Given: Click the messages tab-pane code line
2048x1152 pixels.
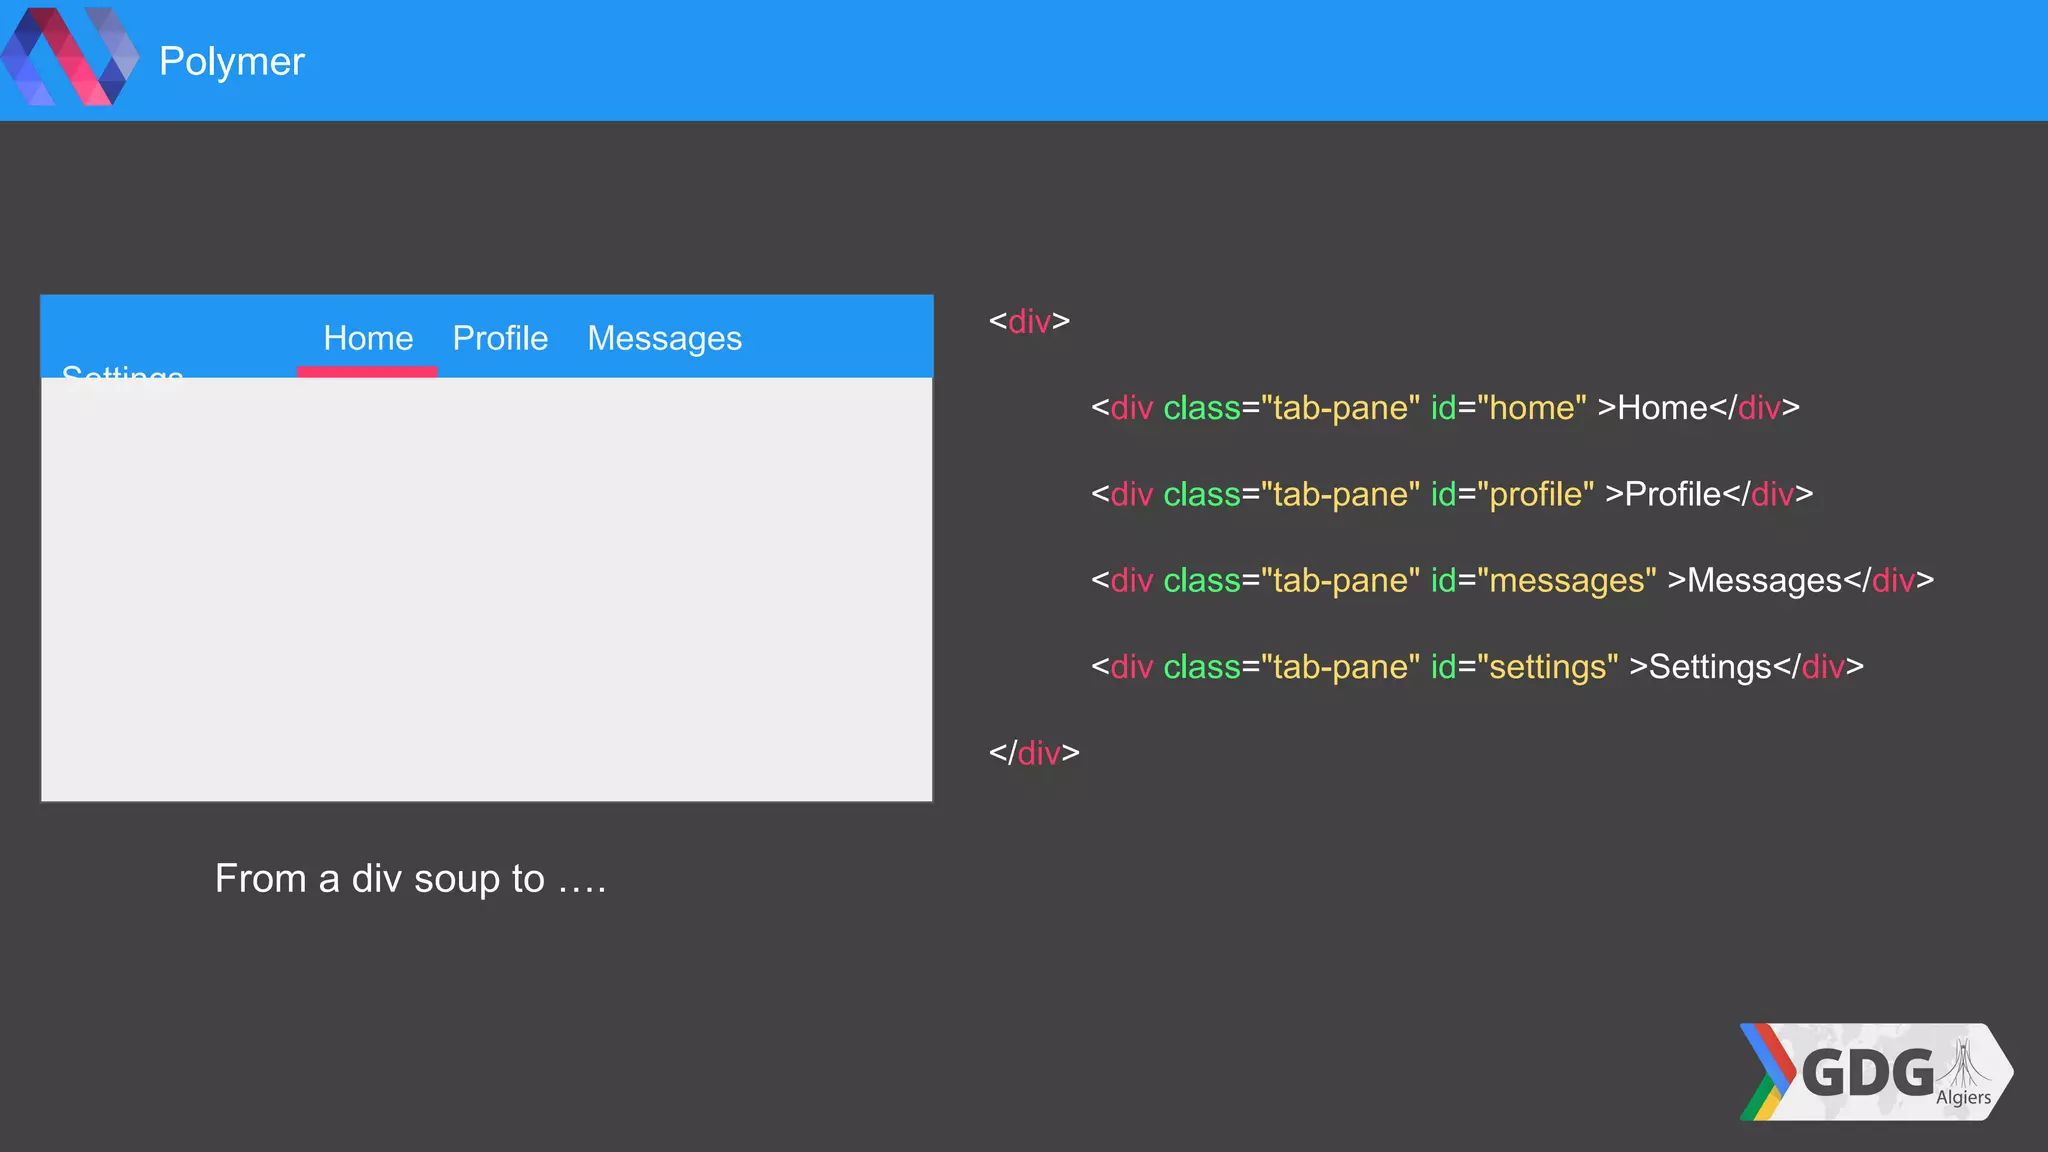Looking at the screenshot, I should pos(1511,580).
